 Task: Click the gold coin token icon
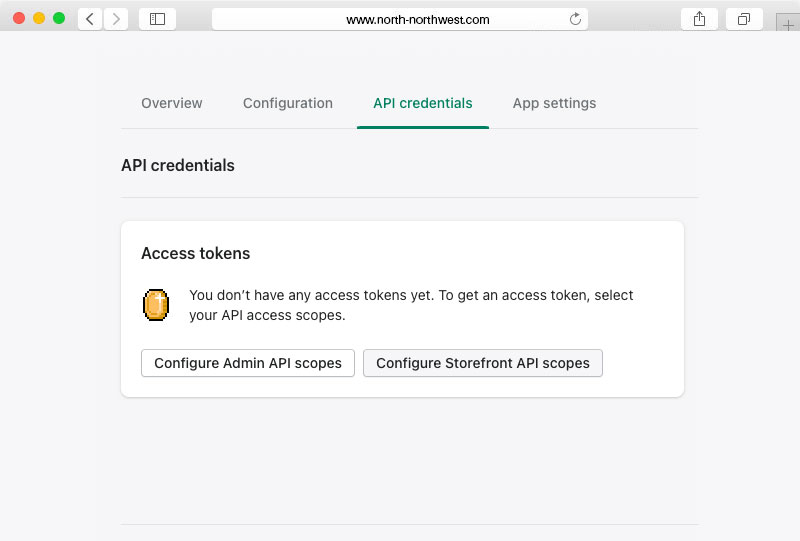[x=156, y=305]
